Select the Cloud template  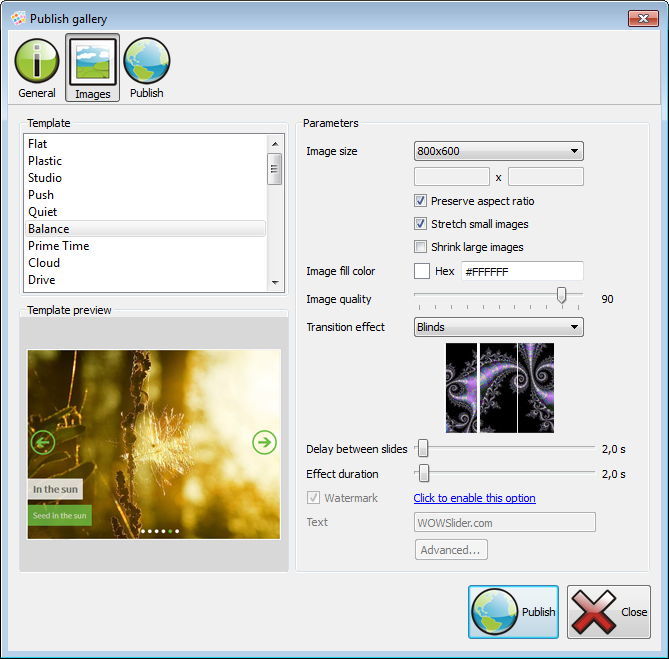click(x=145, y=263)
